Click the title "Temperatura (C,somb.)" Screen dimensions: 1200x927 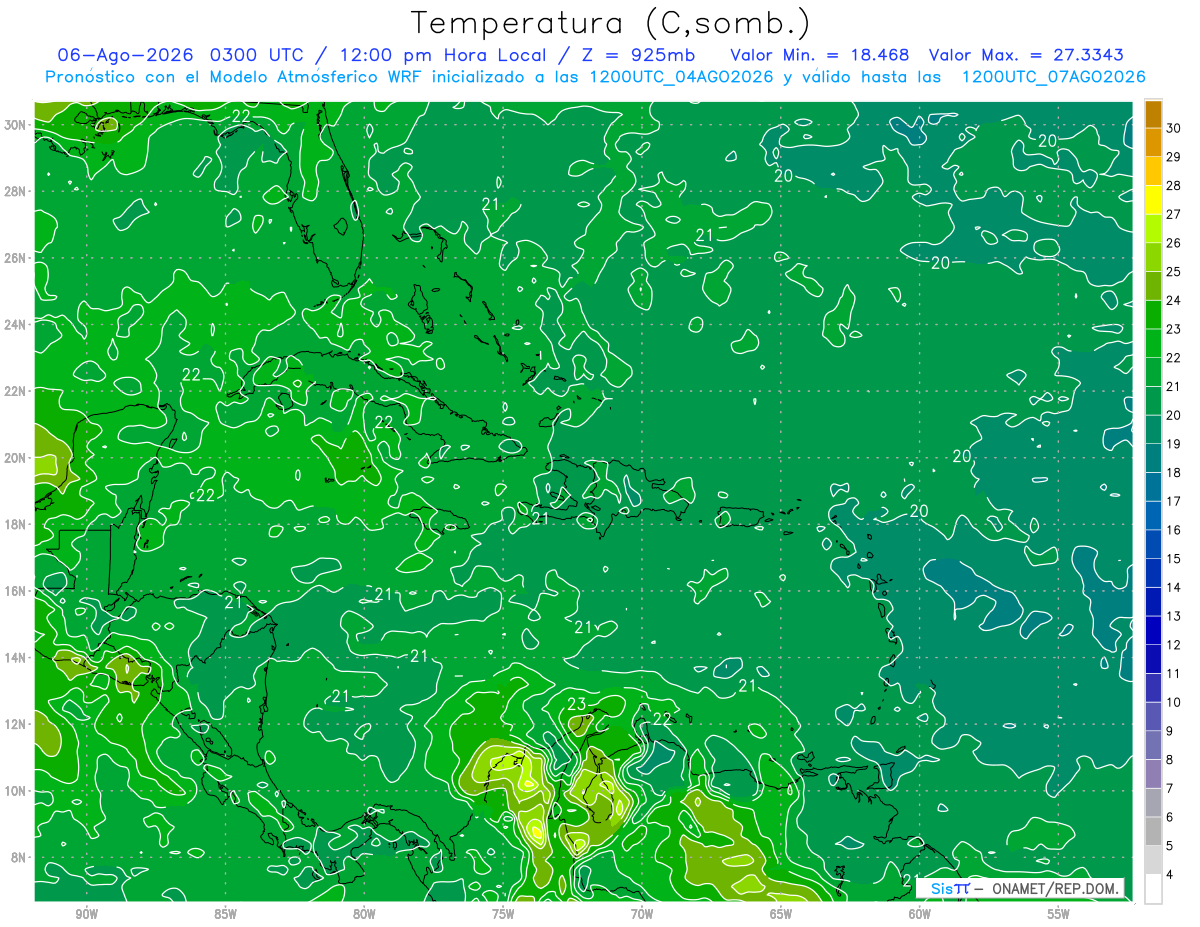tap(610, 23)
